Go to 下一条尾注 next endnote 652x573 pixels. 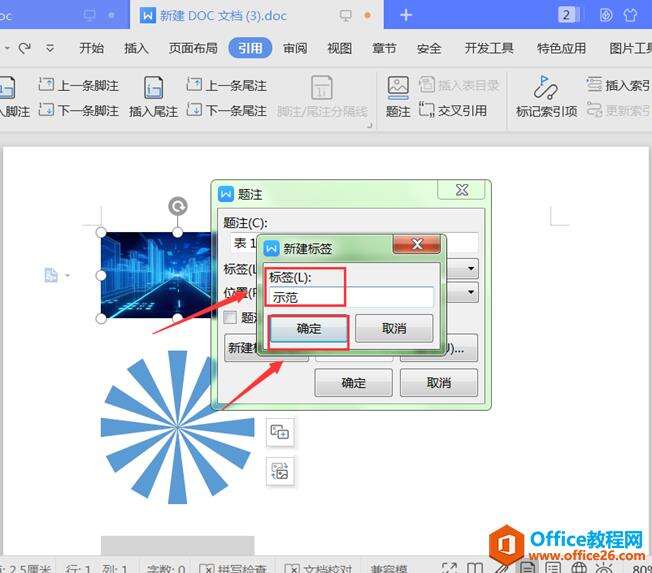pyautogui.click(x=227, y=111)
